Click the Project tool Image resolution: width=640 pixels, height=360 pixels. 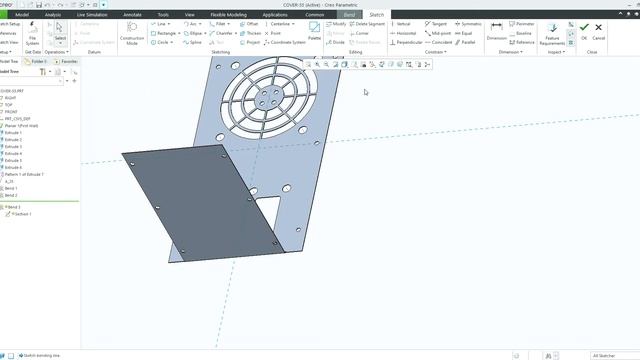250,42
